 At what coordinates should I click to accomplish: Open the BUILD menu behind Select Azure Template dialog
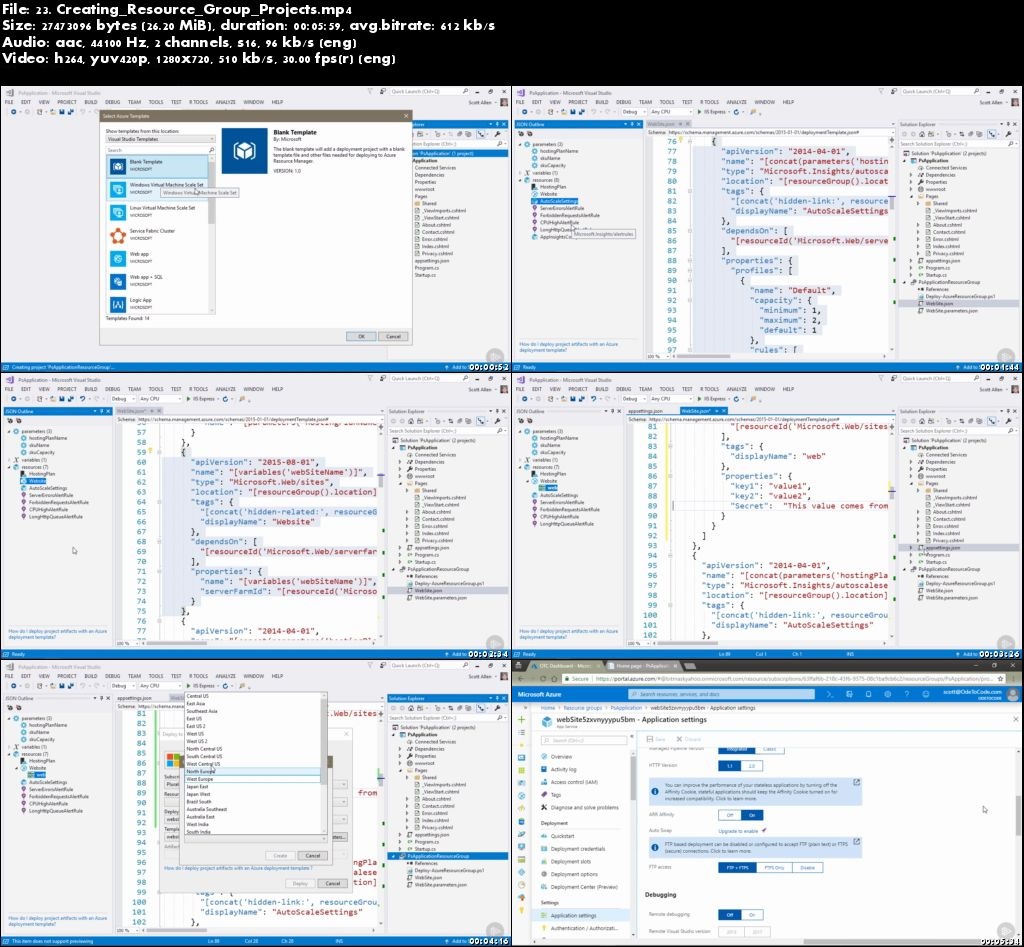(x=91, y=102)
